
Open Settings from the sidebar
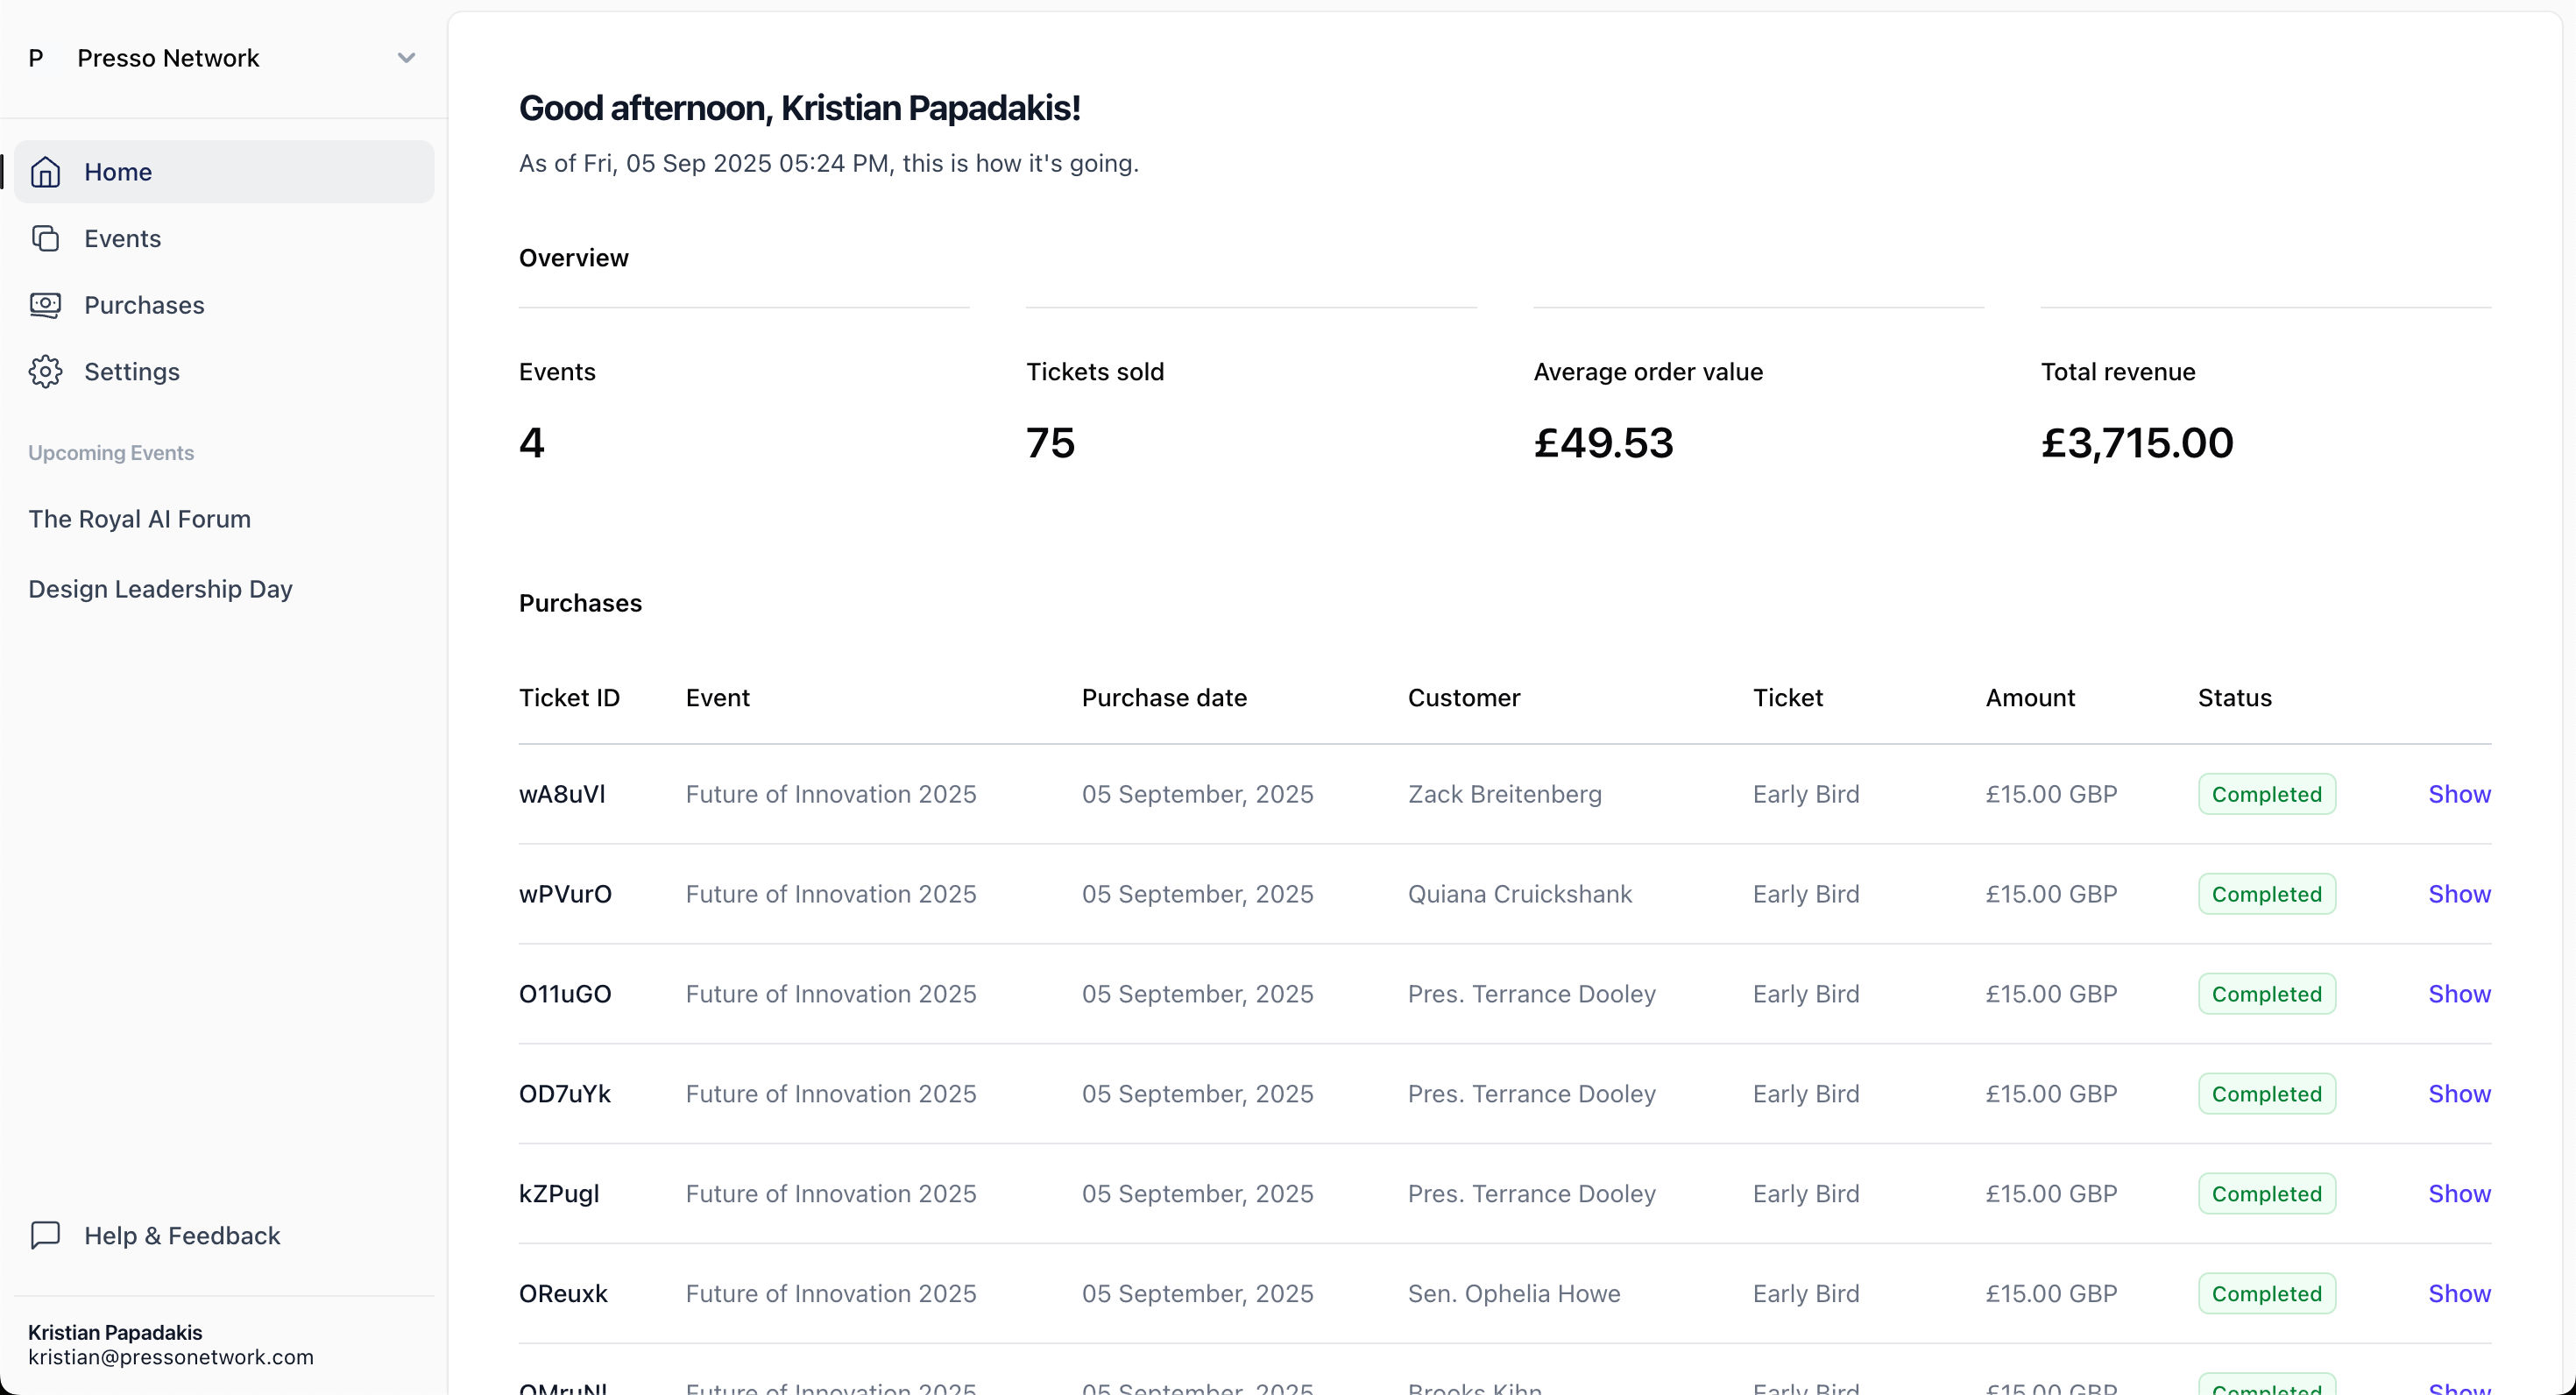132,372
